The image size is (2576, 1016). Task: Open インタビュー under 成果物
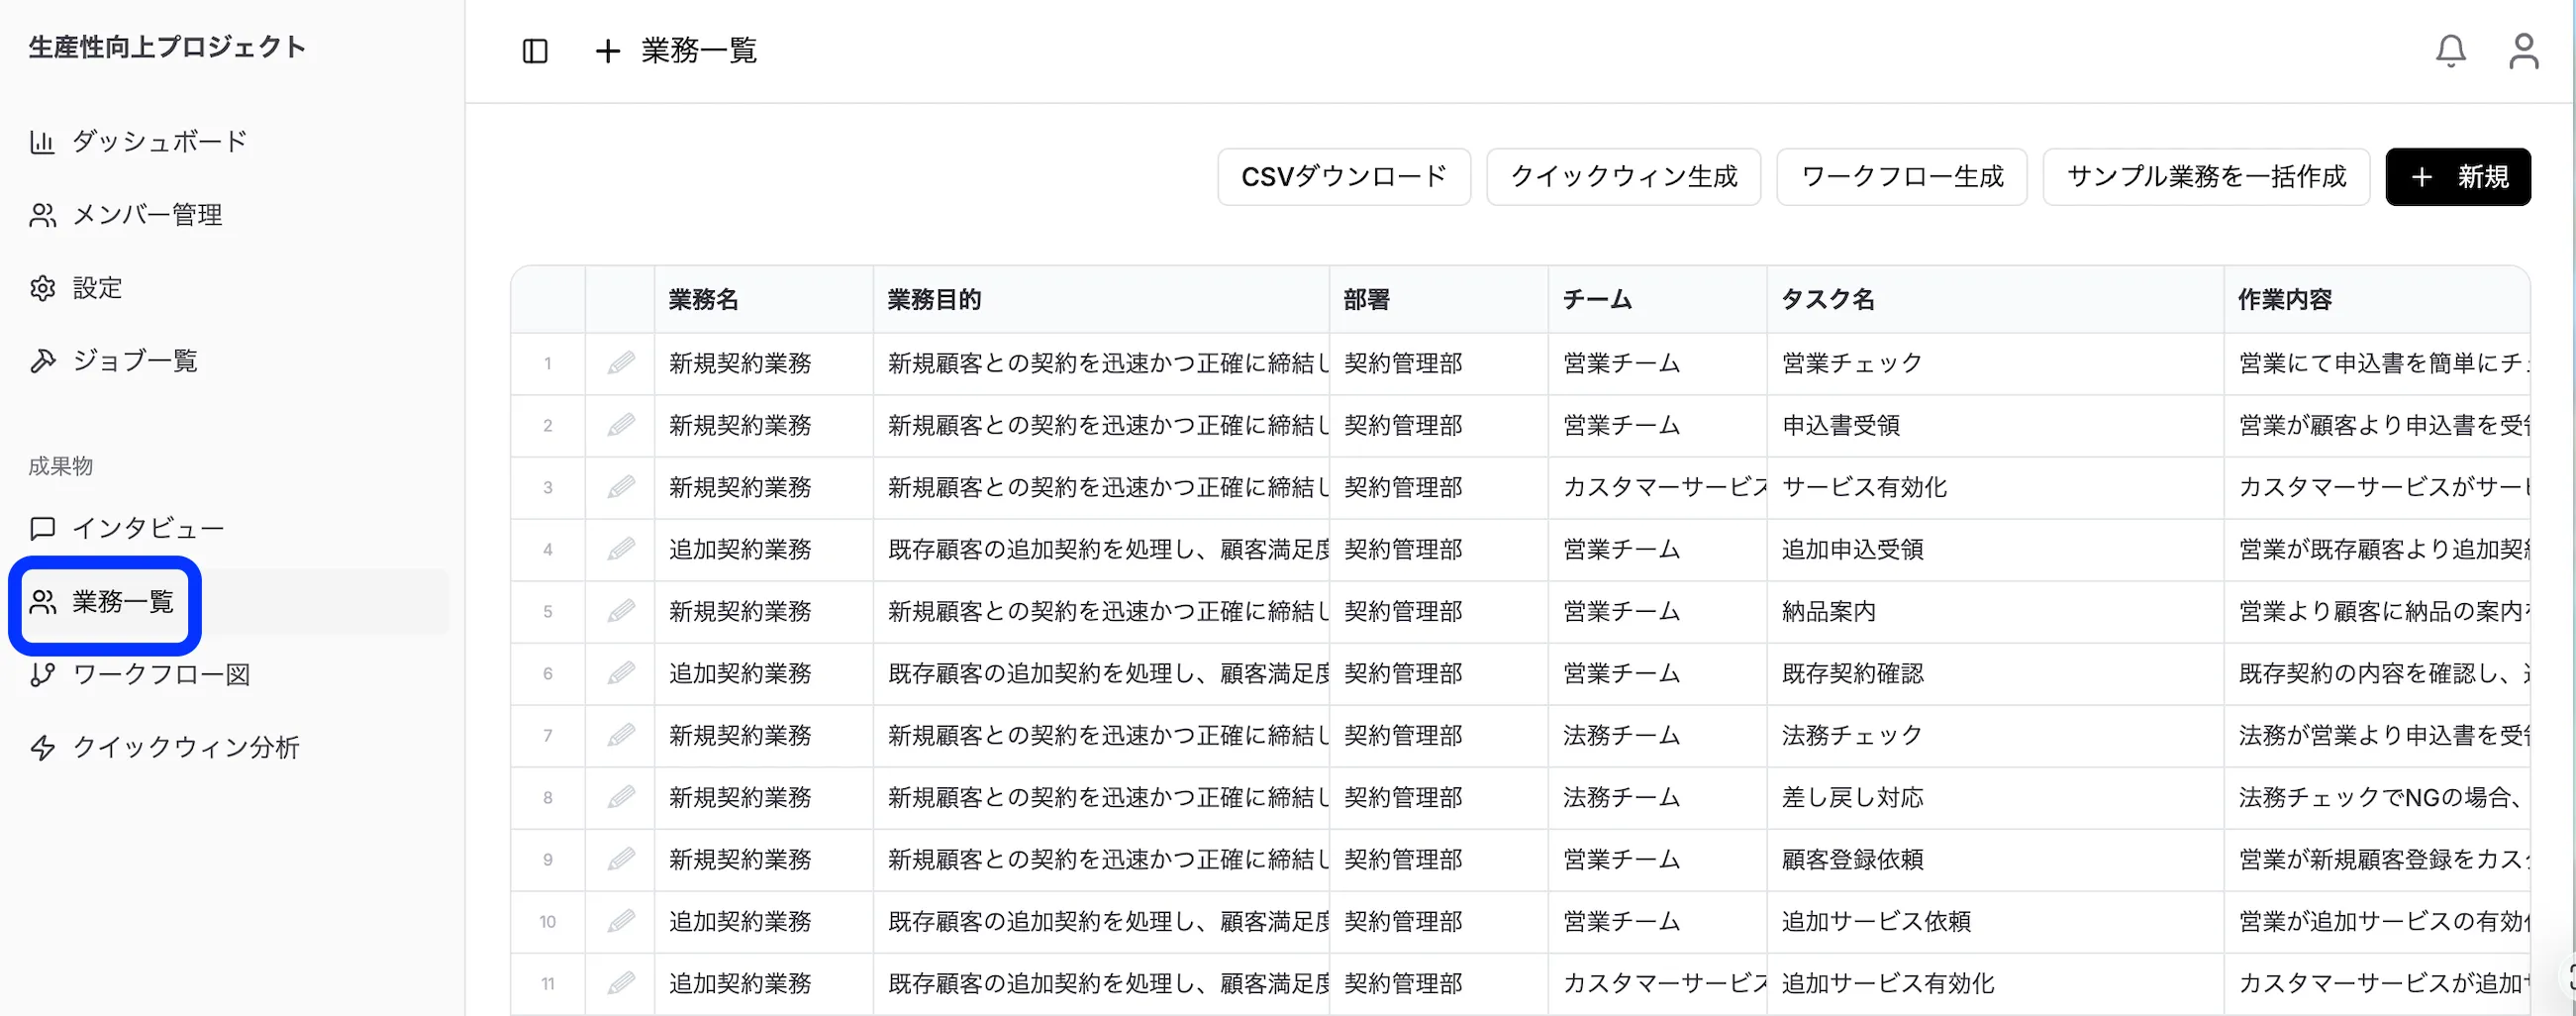coord(148,527)
